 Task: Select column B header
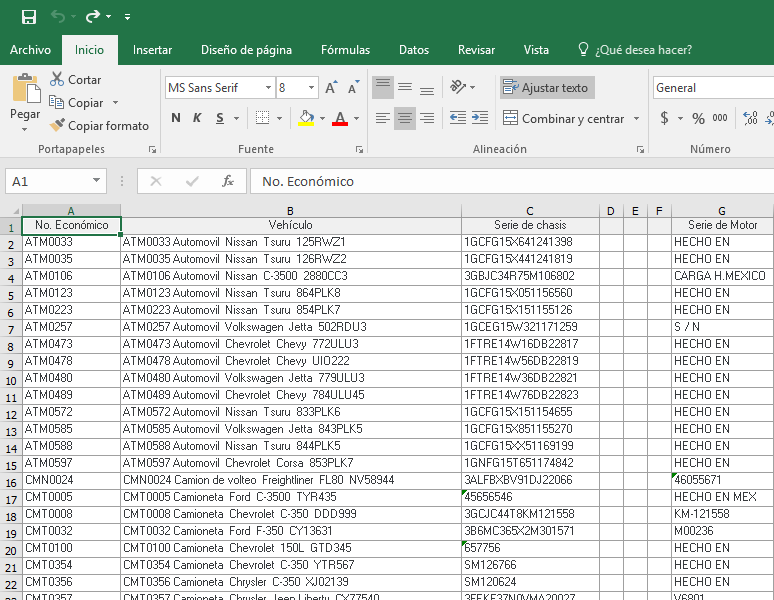290,210
